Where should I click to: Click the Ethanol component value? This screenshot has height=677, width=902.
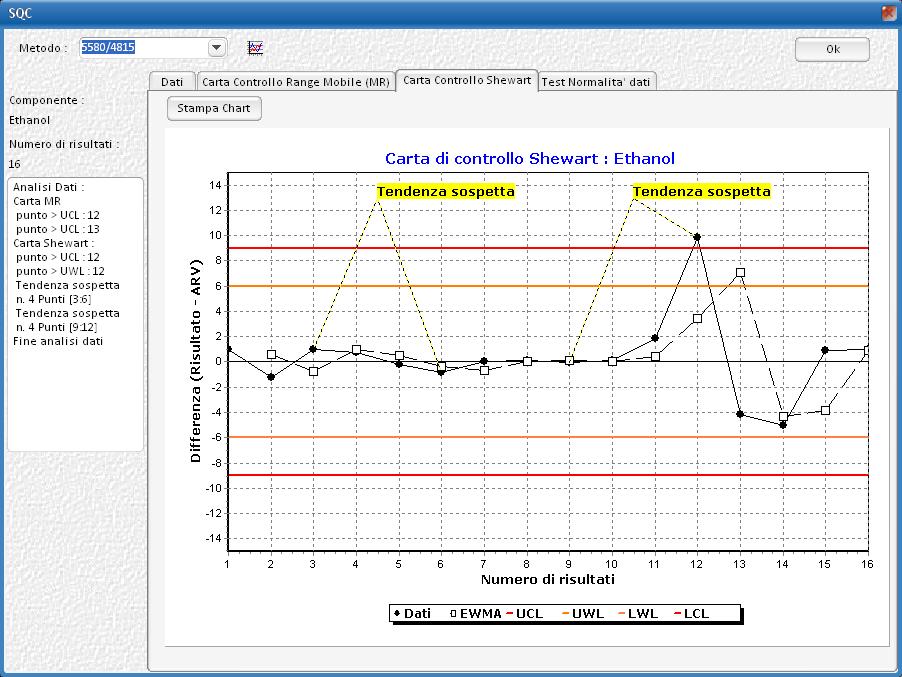click(29, 120)
